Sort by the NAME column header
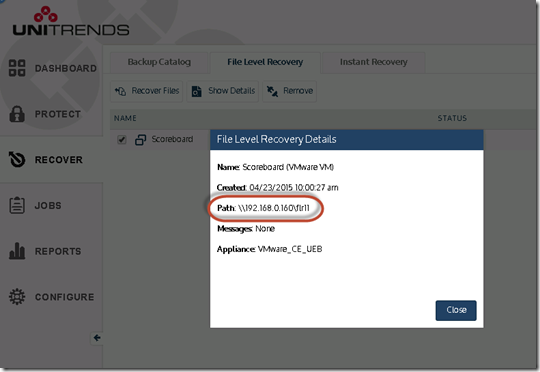Image resolution: width=540 pixels, height=372 pixels. [x=125, y=118]
